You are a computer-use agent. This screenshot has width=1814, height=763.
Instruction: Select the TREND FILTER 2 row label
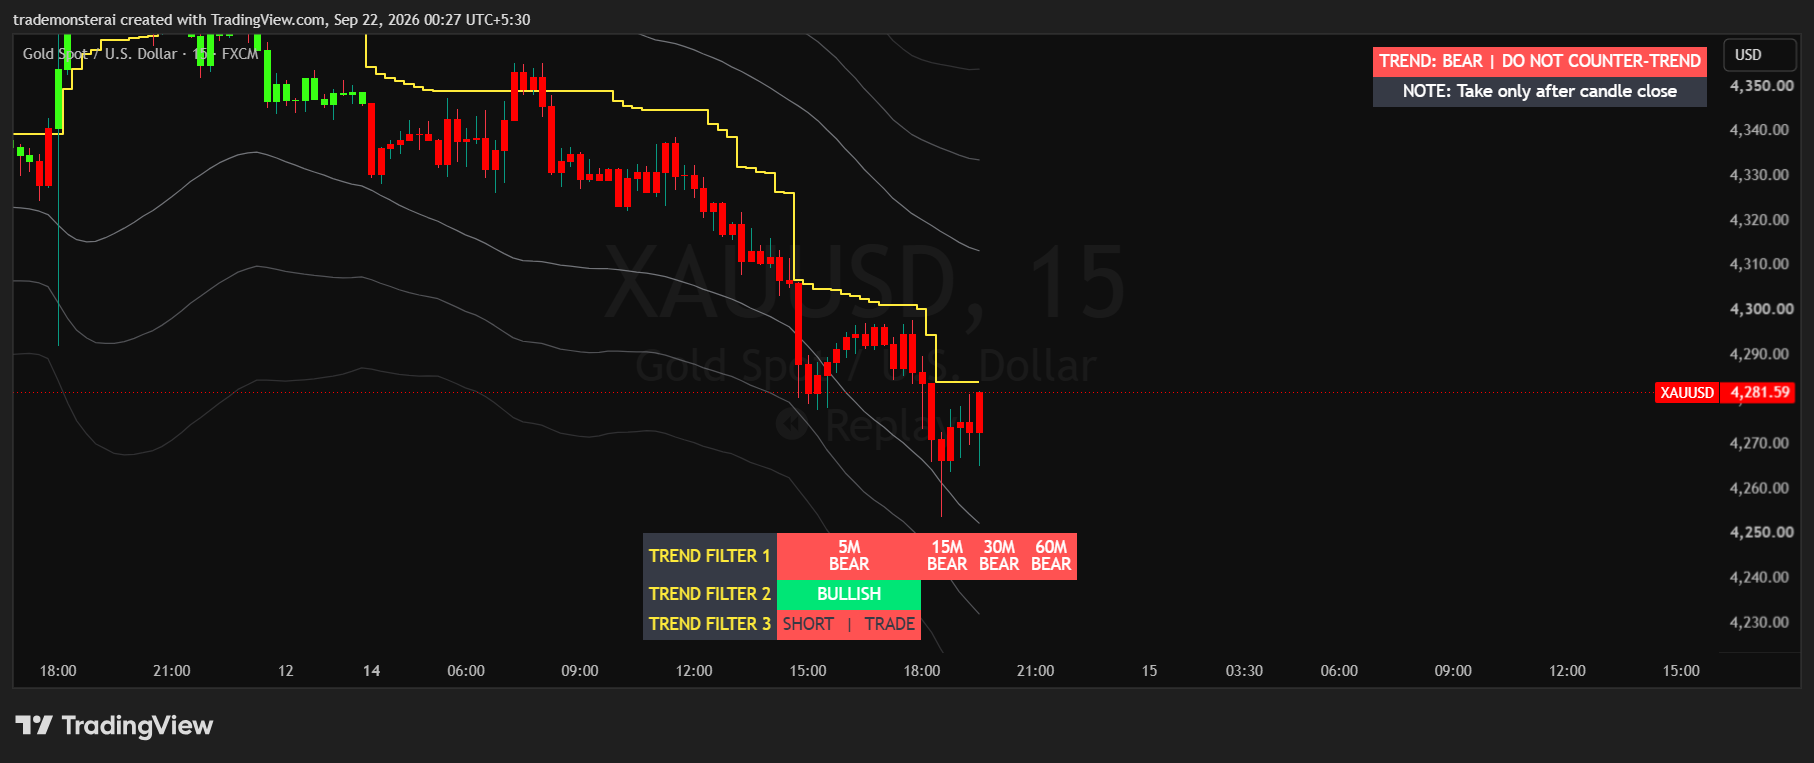coord(710,594)
